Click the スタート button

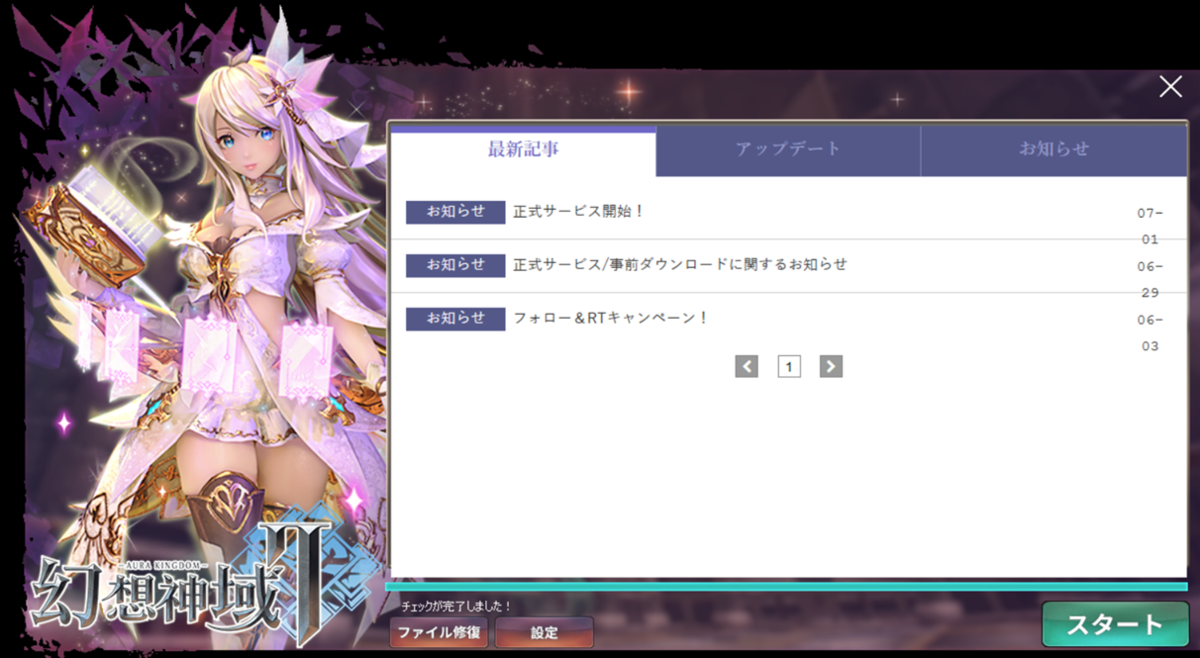tap(1115, 625)
